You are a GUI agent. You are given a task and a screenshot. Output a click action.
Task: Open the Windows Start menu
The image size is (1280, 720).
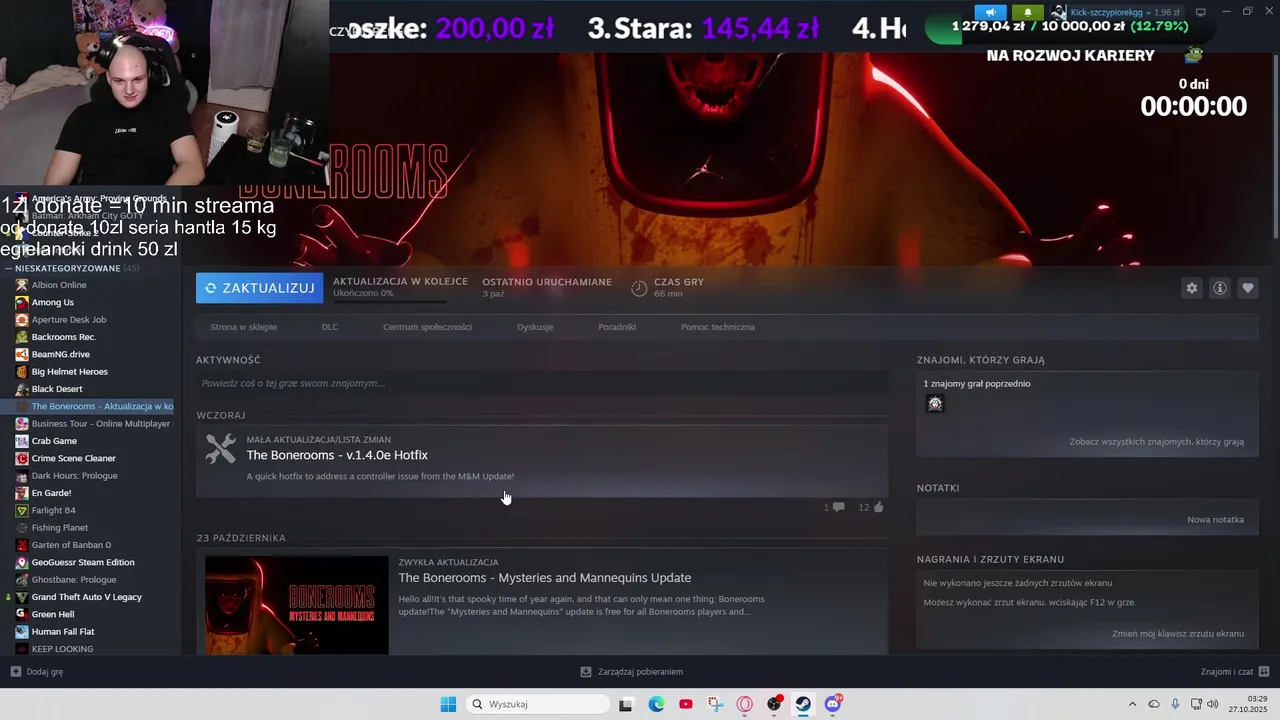448,704
